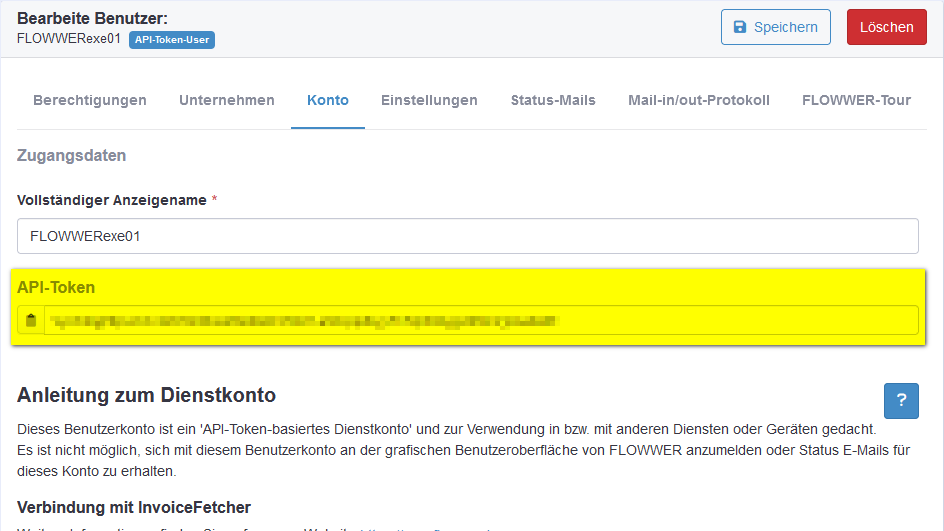Image resolution: width=944 pixels, height=531 pixels.
Task: Copy API token via clipboard icon
Action: [x=31, y=320]
